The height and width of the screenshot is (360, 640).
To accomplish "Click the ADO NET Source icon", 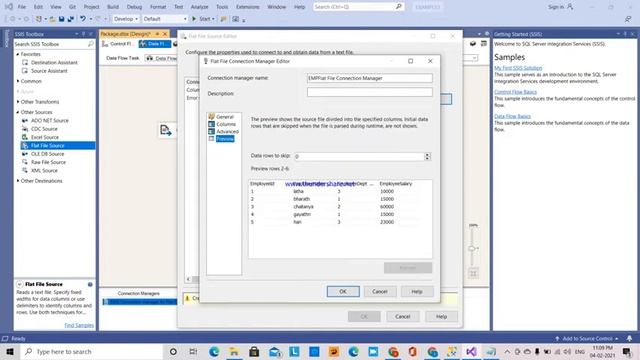I will tap(25, 120).
